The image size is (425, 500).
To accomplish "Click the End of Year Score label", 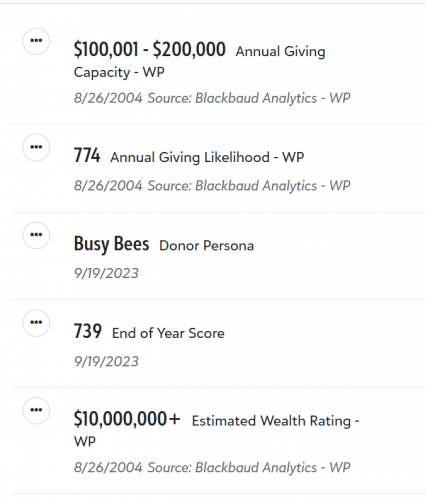I will [168, 333].
